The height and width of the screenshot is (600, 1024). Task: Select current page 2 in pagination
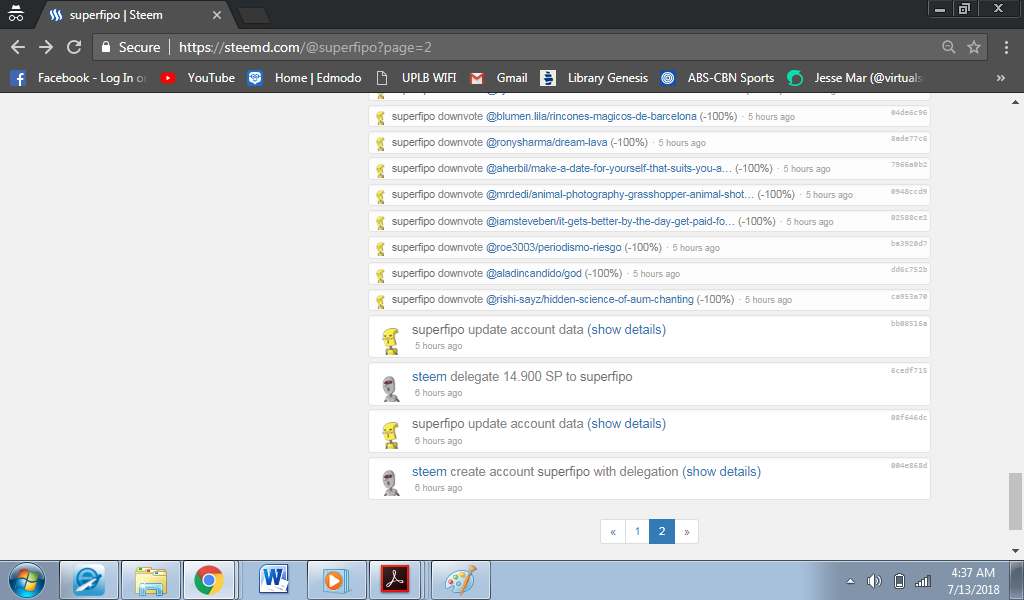tap(662, 531)
